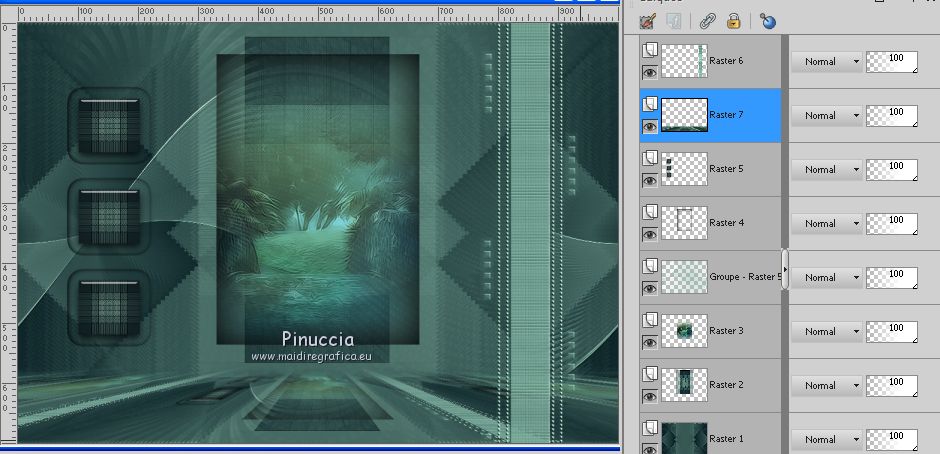The height and width of the screenshot is (454, 940).
Task: Click the opacity slider of Raster 6
Action: pyautogui.click(x=892, y=62)
